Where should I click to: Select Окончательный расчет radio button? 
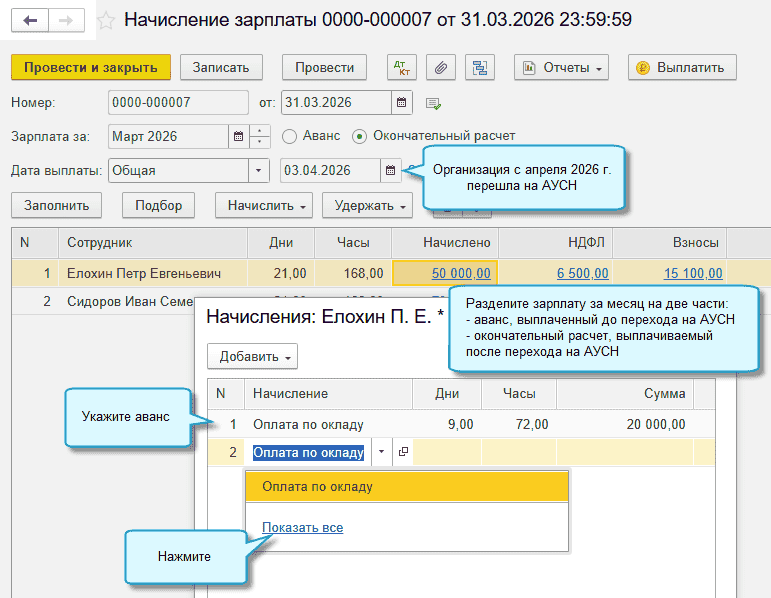(x=360, y=136)
